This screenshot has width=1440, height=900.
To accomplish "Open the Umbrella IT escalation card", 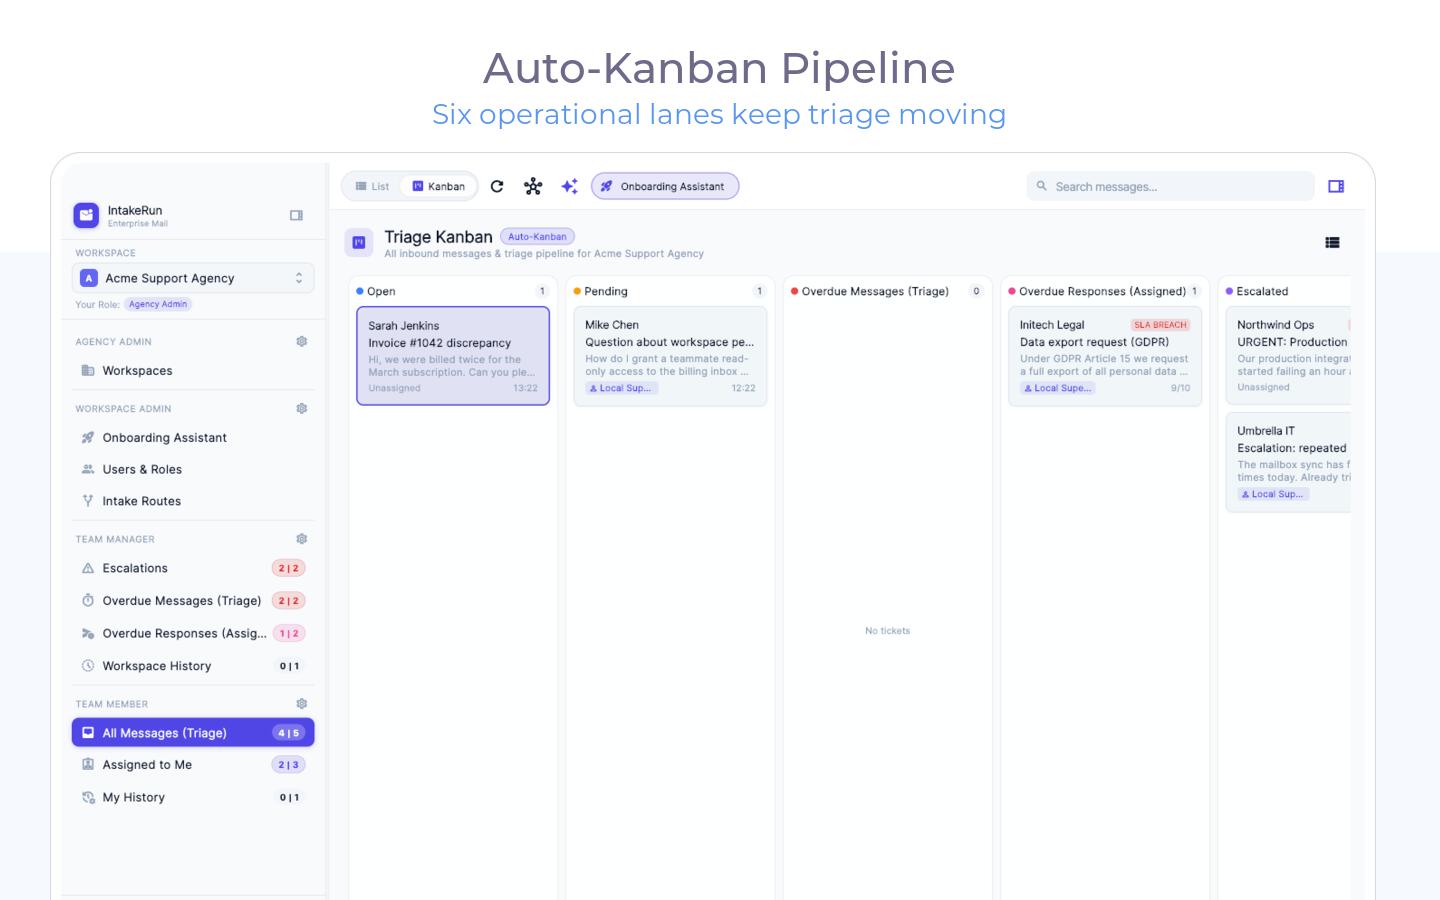I will (1288, 463).
